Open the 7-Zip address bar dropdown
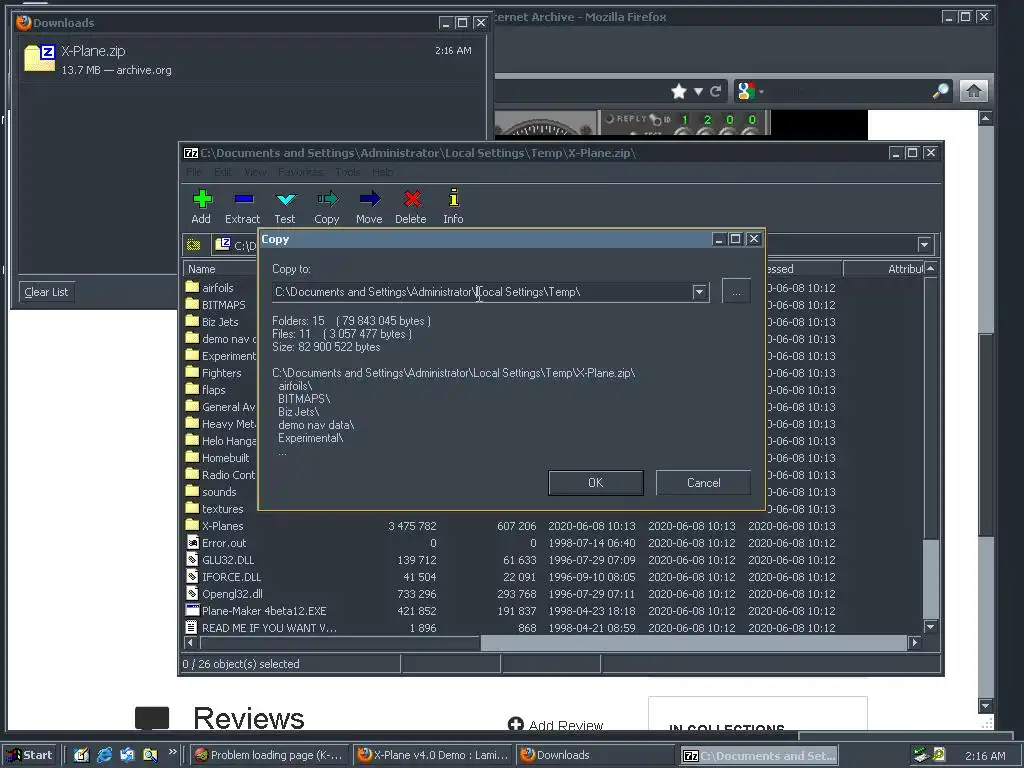Screen dimensions: 1024x768 coord(924,245)
